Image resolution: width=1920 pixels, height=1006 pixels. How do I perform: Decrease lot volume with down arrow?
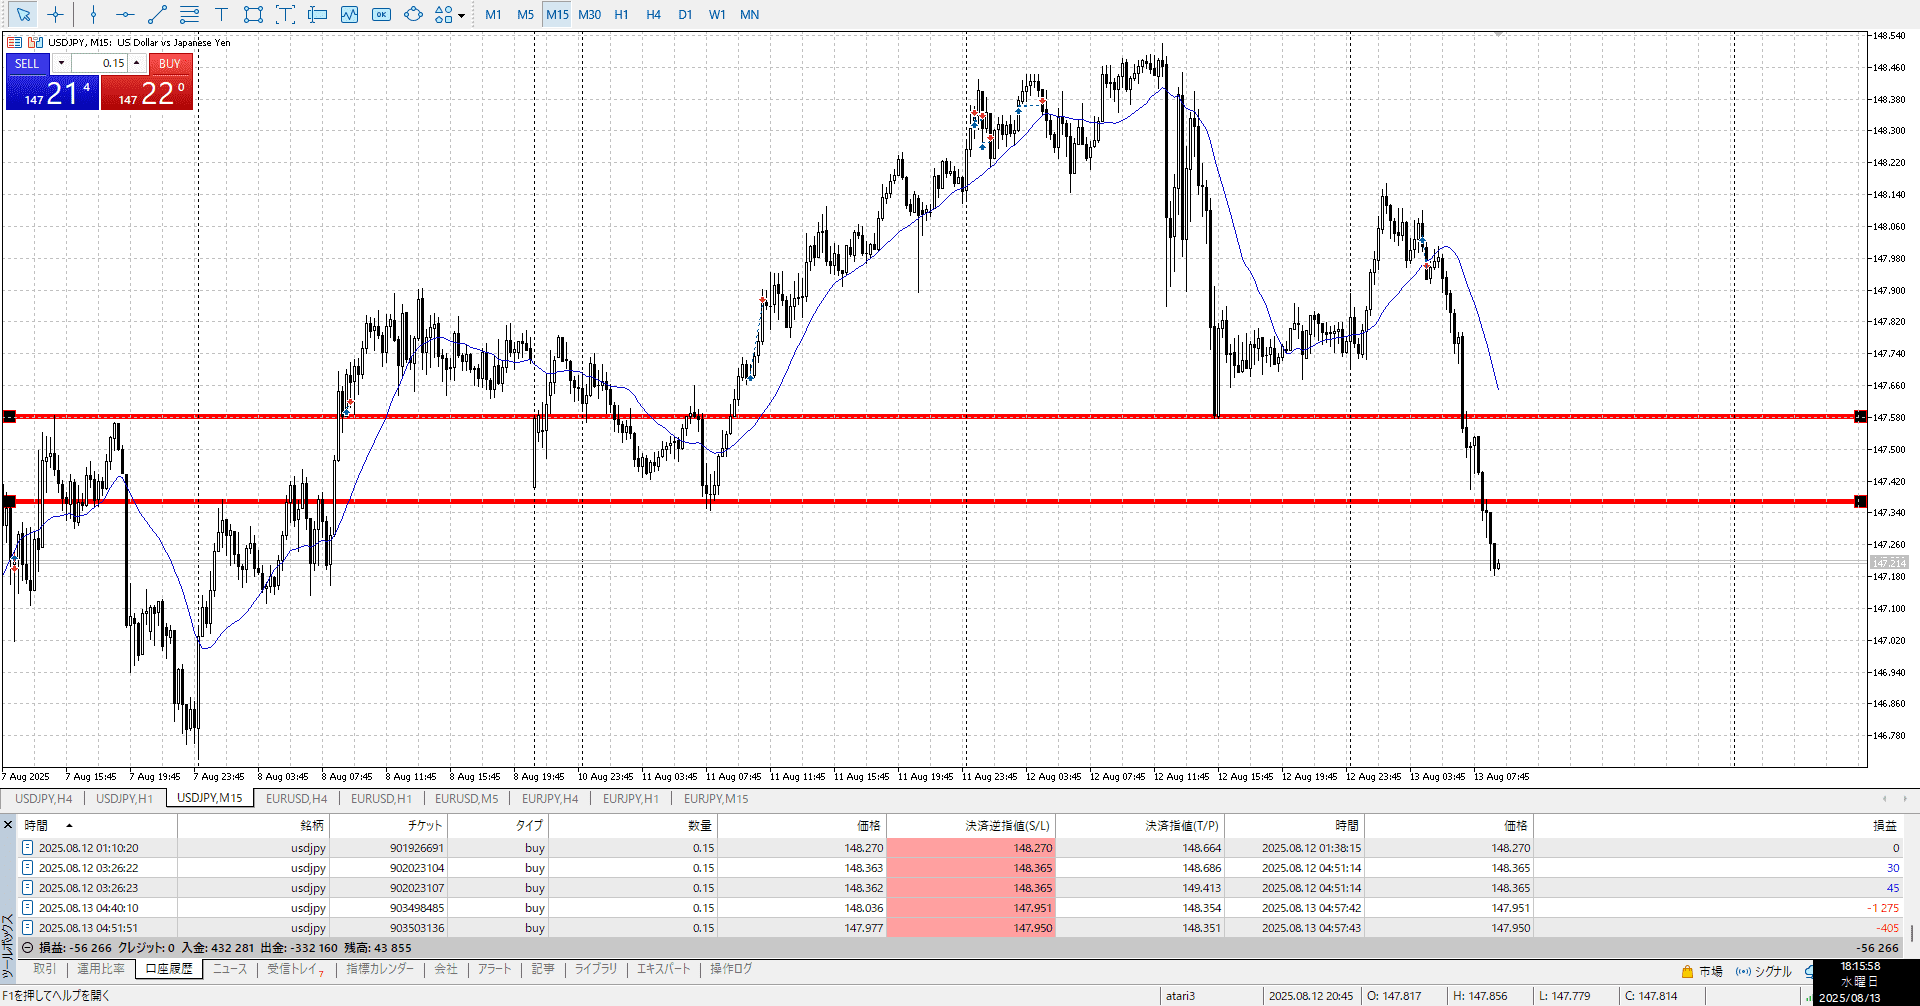click(61, 63)
